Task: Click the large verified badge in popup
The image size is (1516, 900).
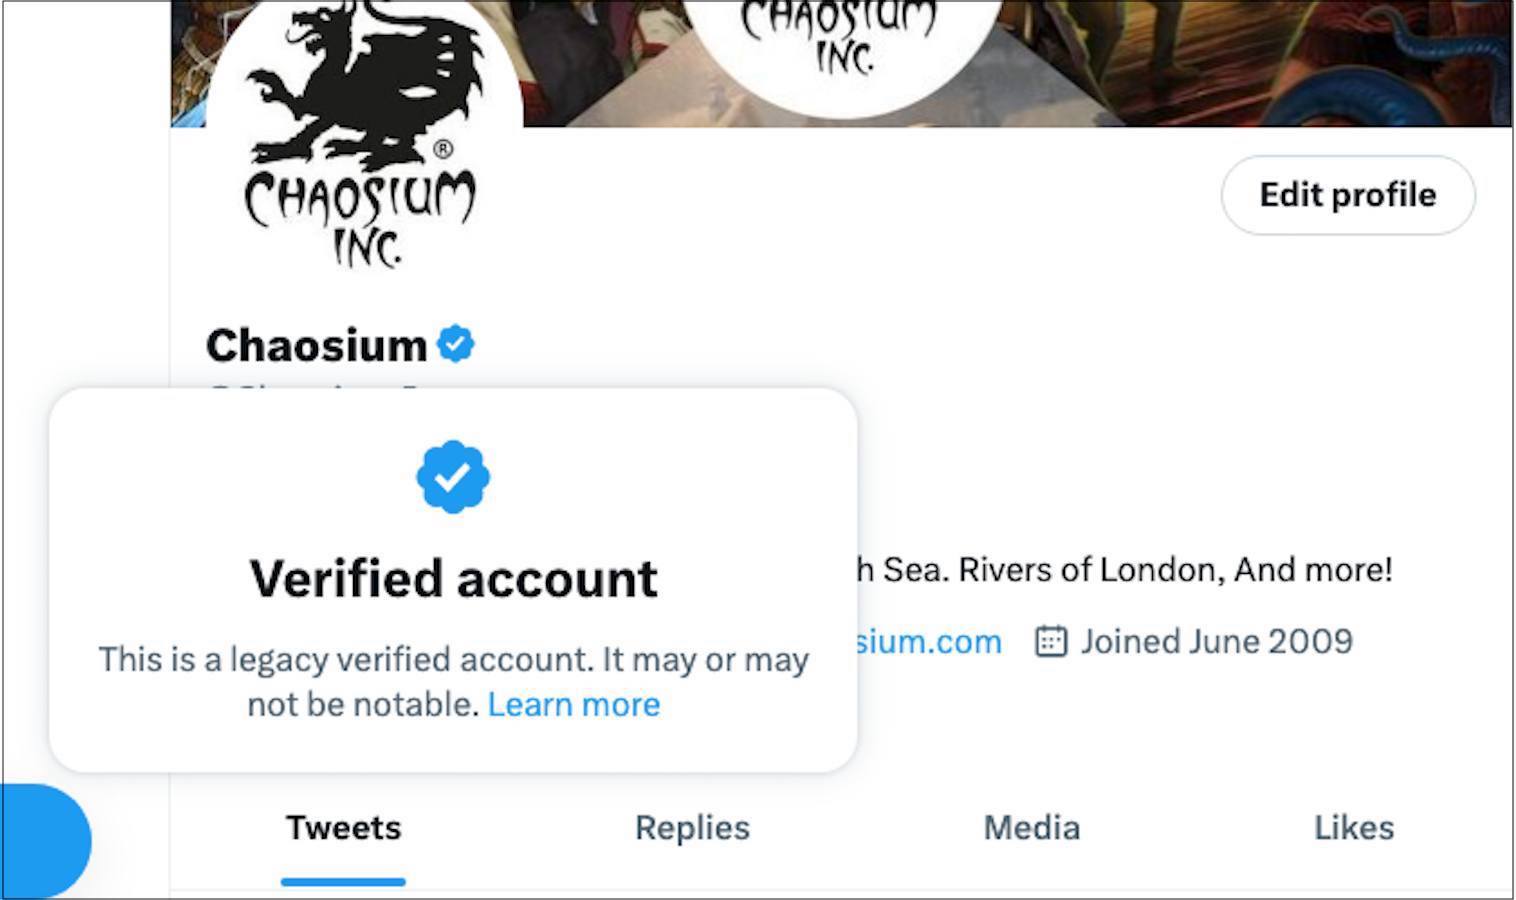Action: [453, 477]
